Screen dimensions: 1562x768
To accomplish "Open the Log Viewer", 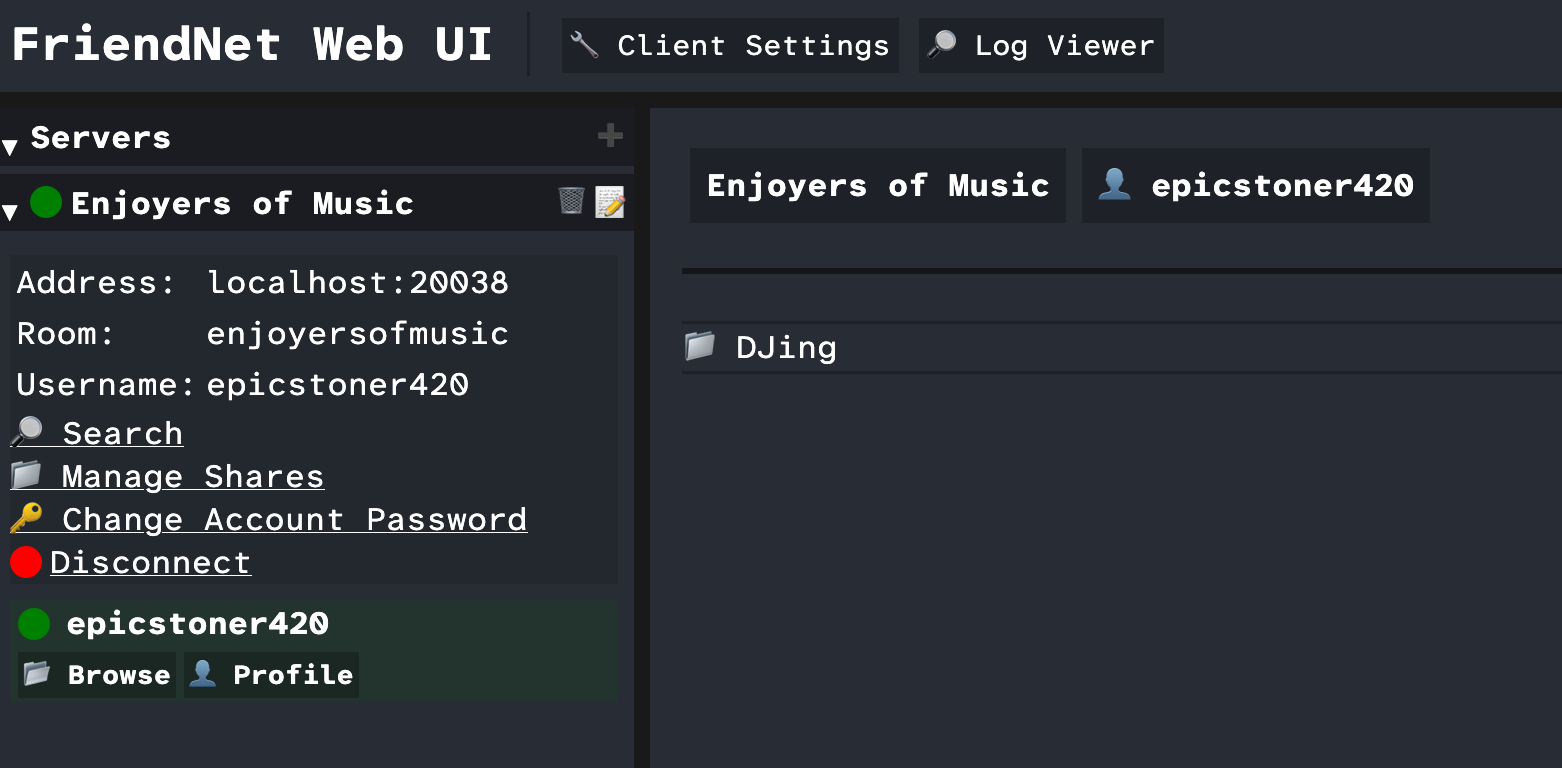I will coord(1041,46).
